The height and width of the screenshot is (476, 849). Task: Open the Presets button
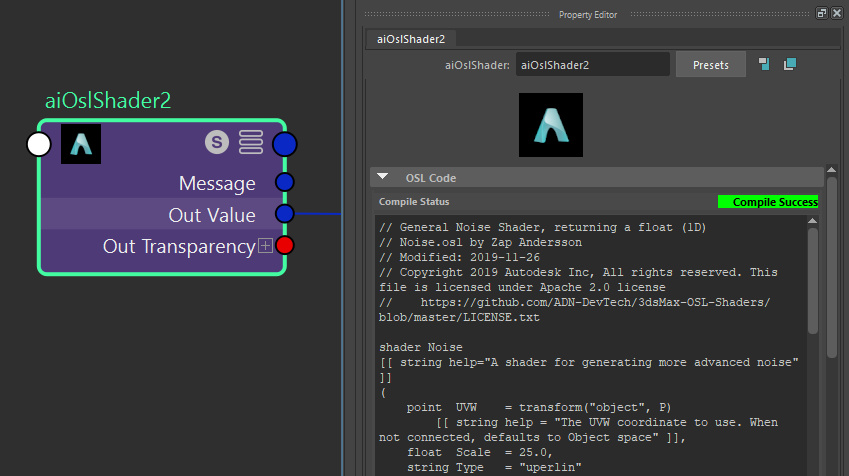coord(710,64)
